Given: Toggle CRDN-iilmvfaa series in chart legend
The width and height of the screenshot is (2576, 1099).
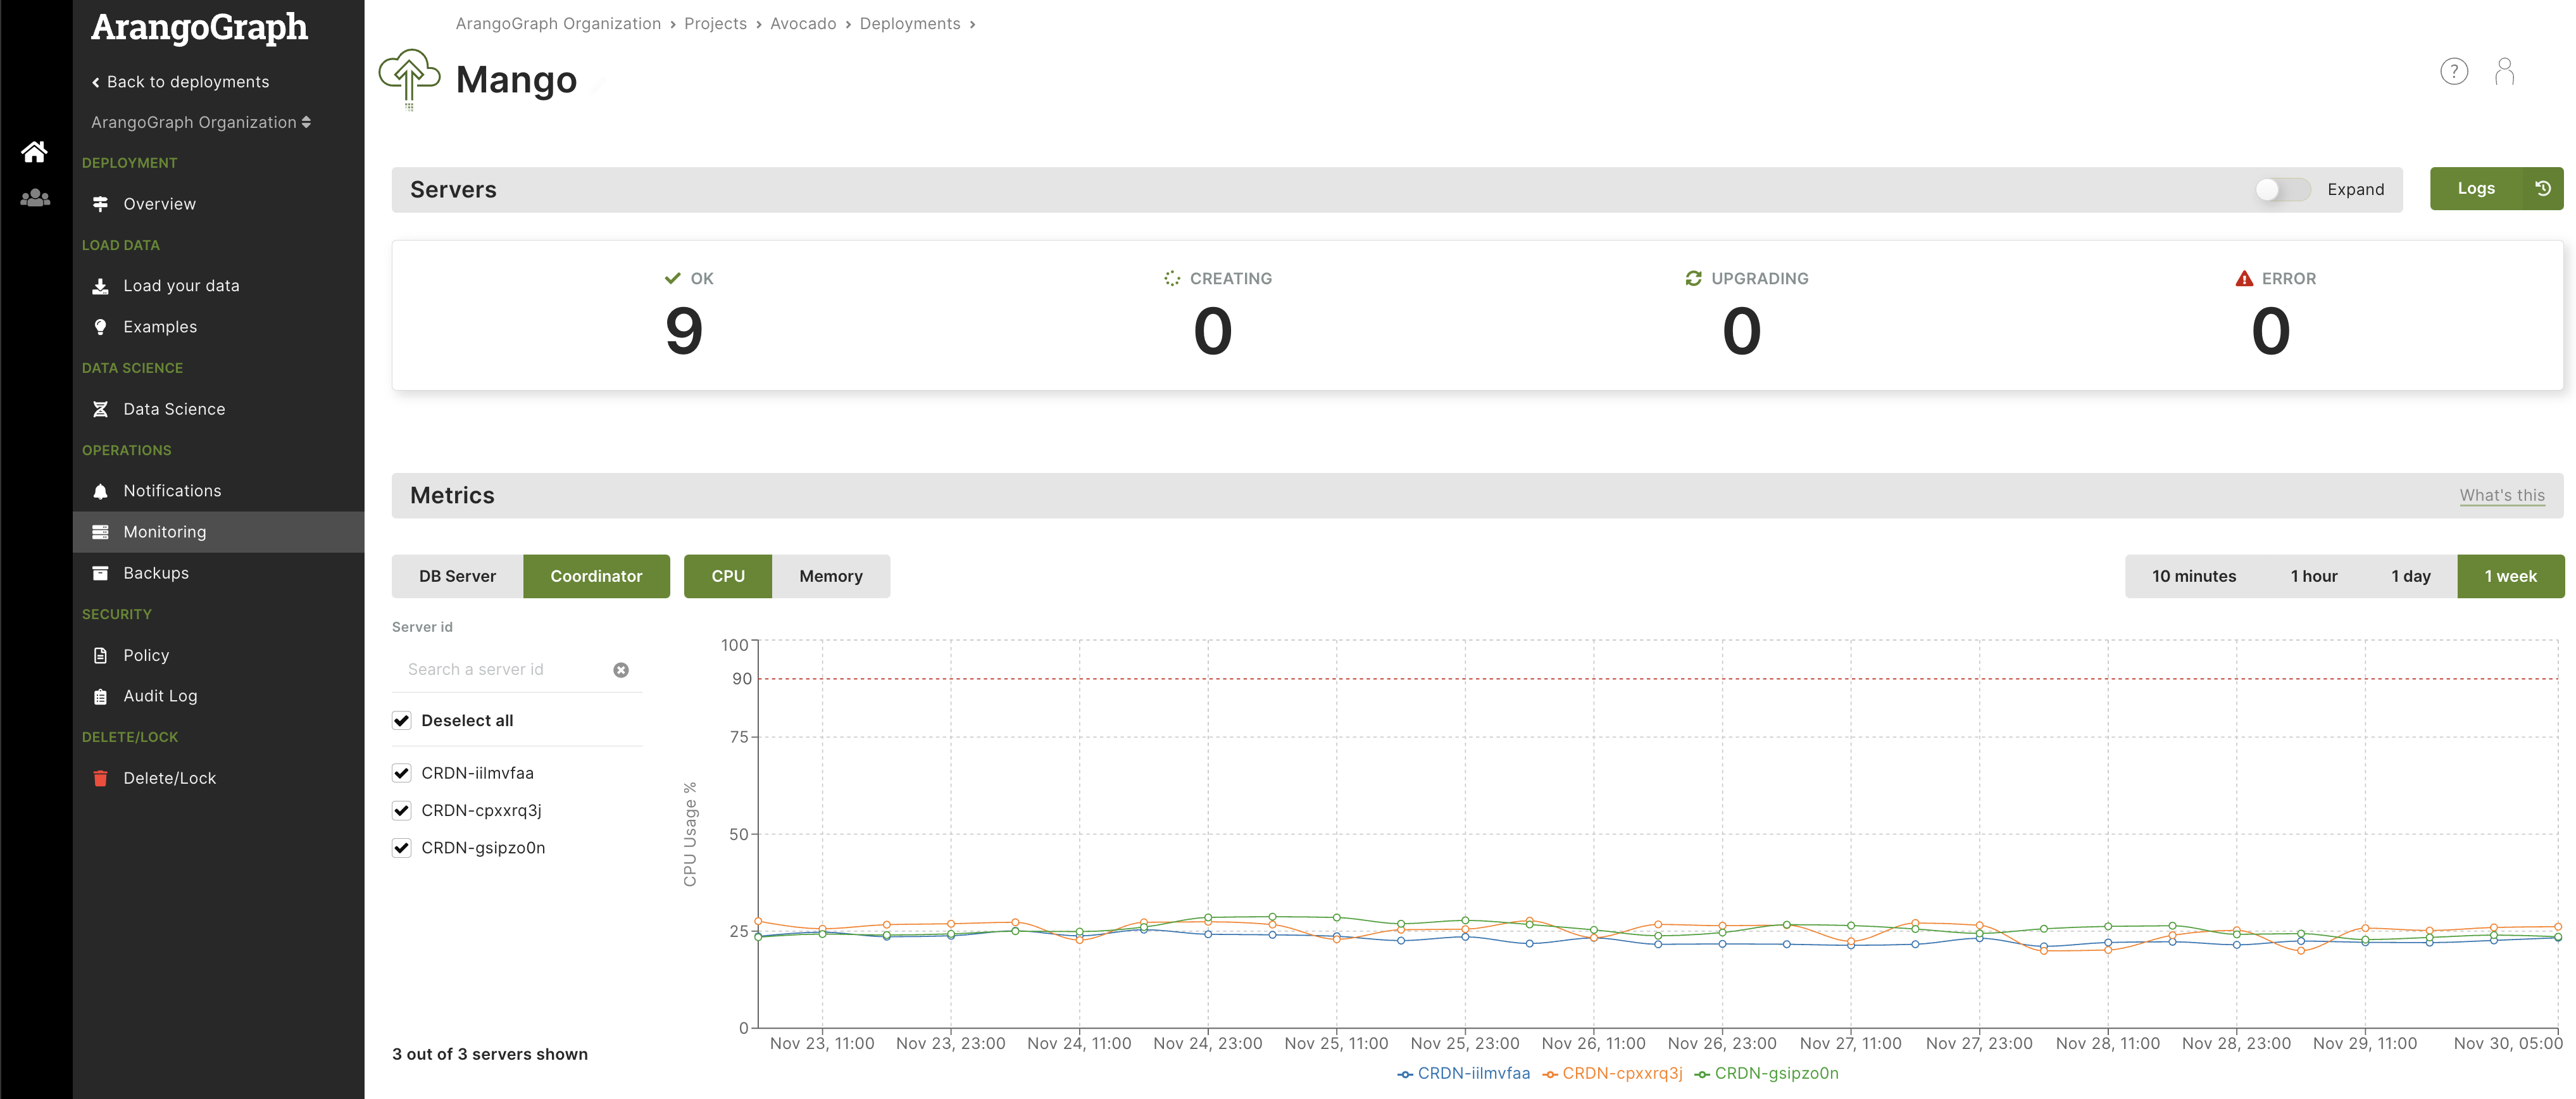Looking at the screenshot, I should 1463,1073.
